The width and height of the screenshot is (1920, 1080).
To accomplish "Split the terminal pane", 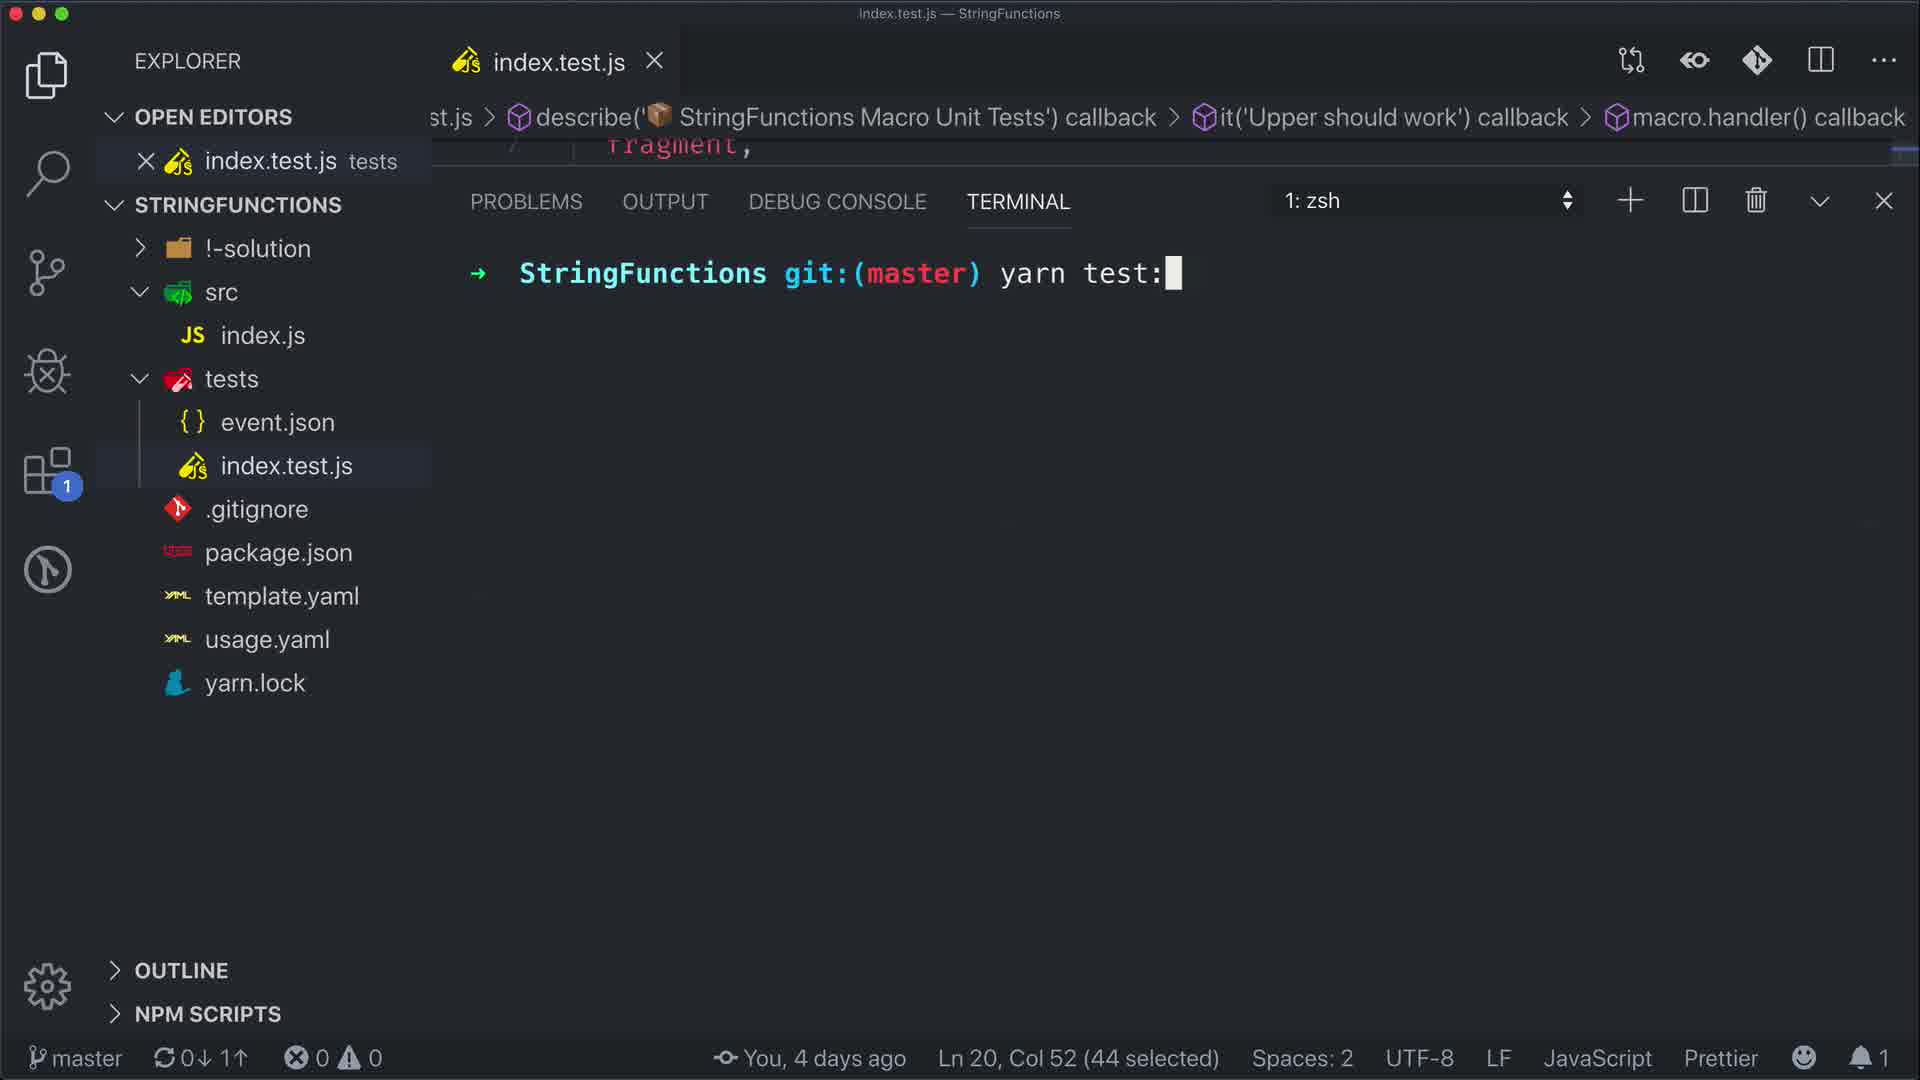I will click(1695, 201).
